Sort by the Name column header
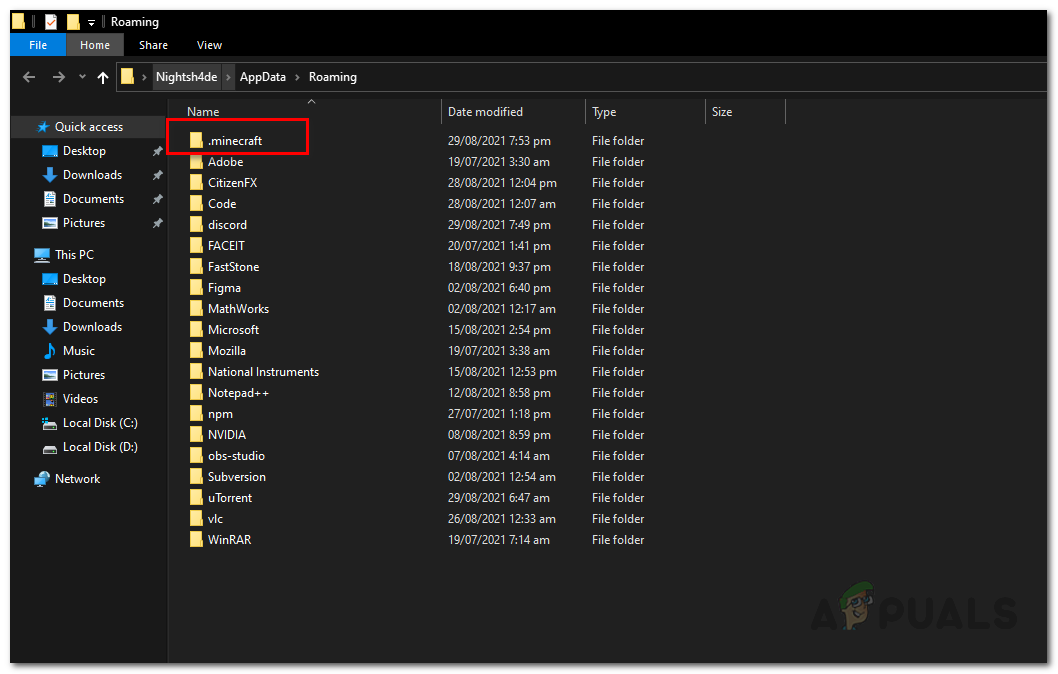Viewport: 1058px width, 674px height. click(x=202, y=112)
